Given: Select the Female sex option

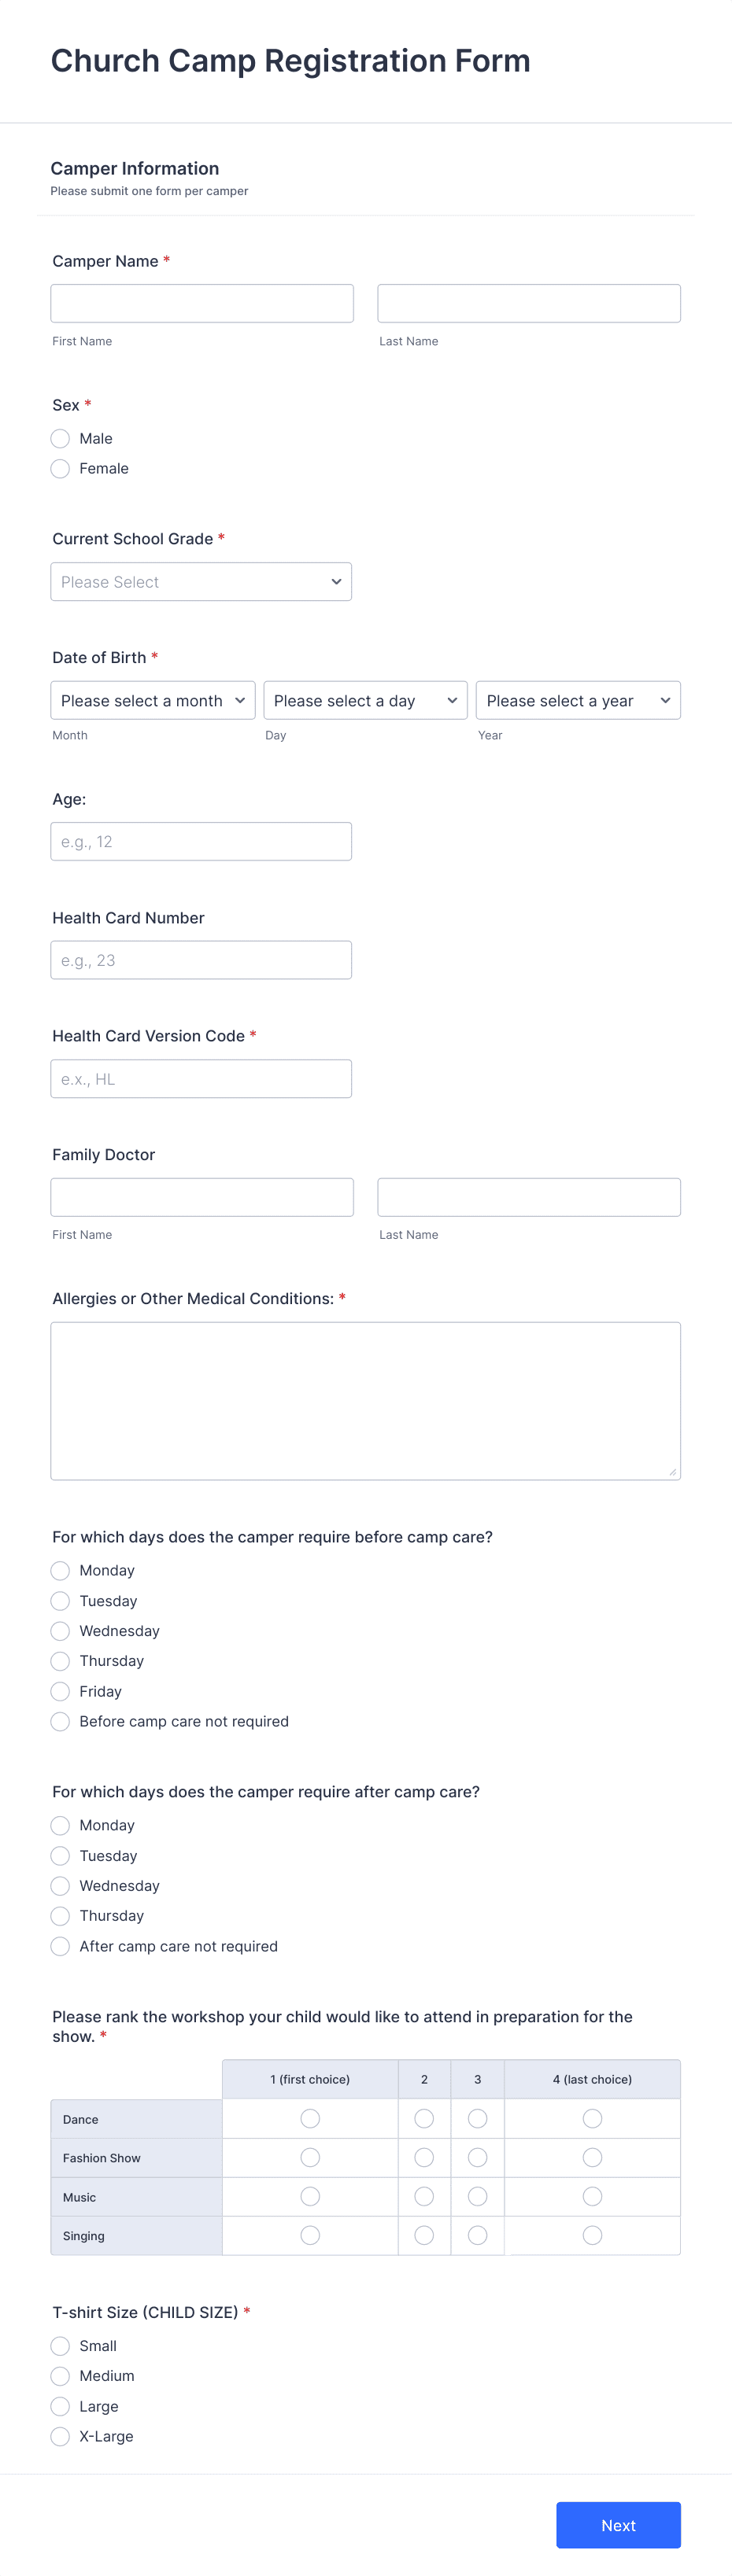Looking at the screenshot, I should pyautogui.click(x=60, y=468).
